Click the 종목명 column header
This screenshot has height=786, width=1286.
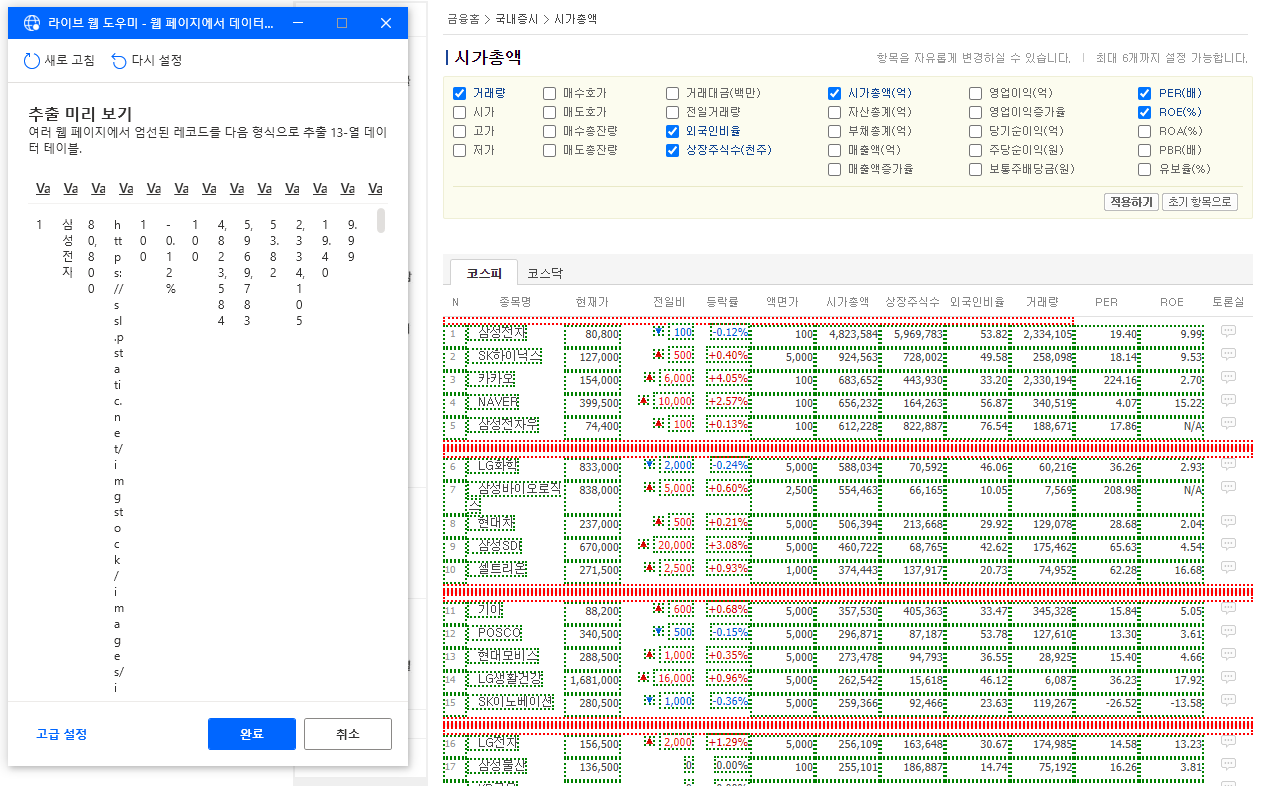pyautogui.click(x=515, y=301)
